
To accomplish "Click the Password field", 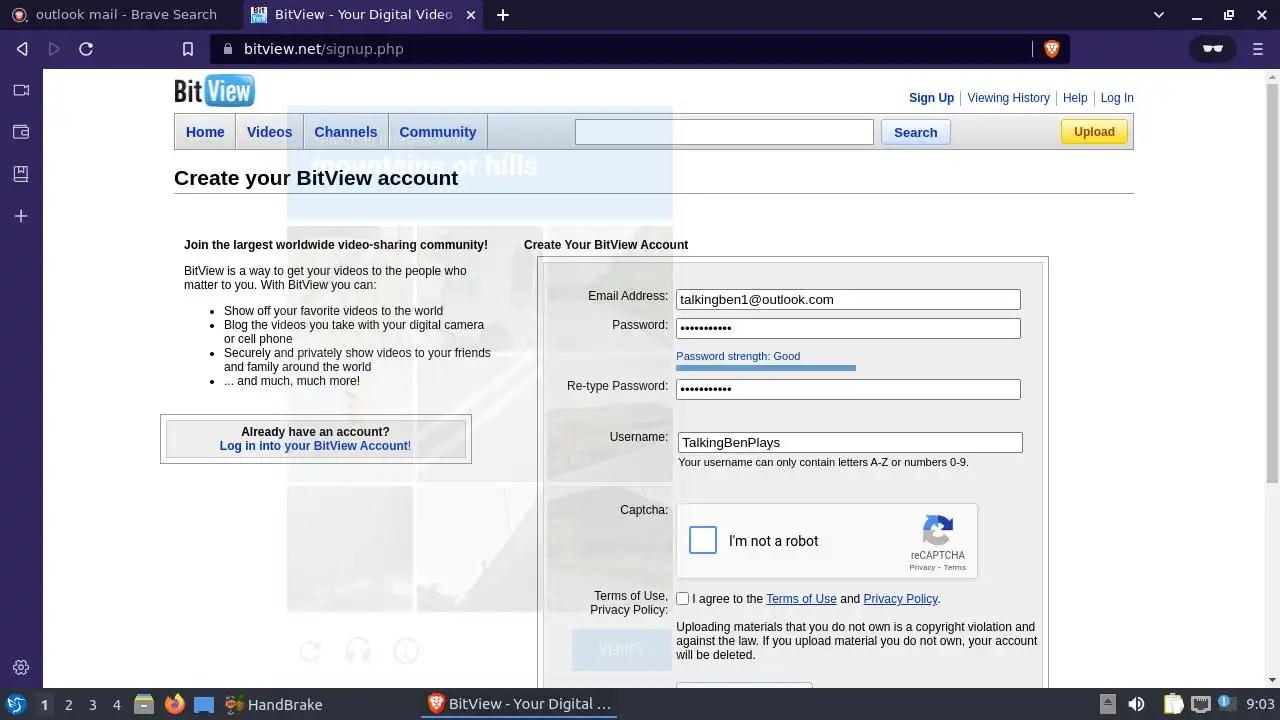I will [x=848, y=328].
